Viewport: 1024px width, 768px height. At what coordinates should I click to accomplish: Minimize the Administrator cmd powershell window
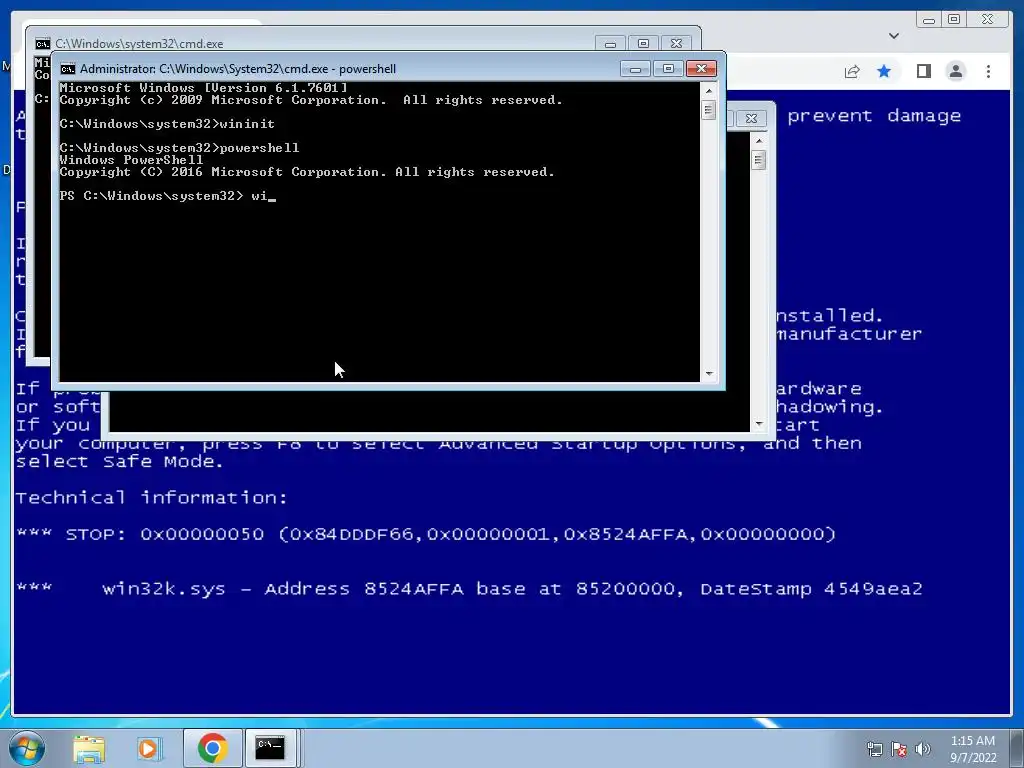click(x=635, y=69)
